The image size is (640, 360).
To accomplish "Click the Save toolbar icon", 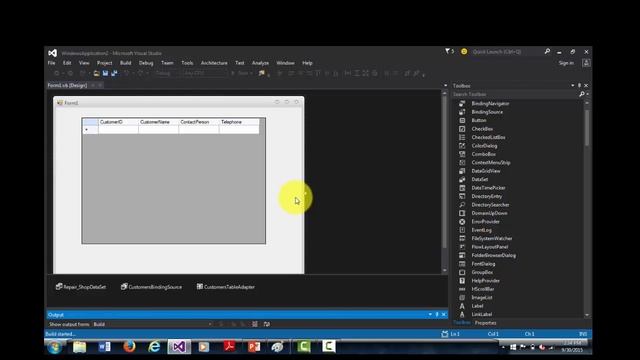I will pos(105,73).
